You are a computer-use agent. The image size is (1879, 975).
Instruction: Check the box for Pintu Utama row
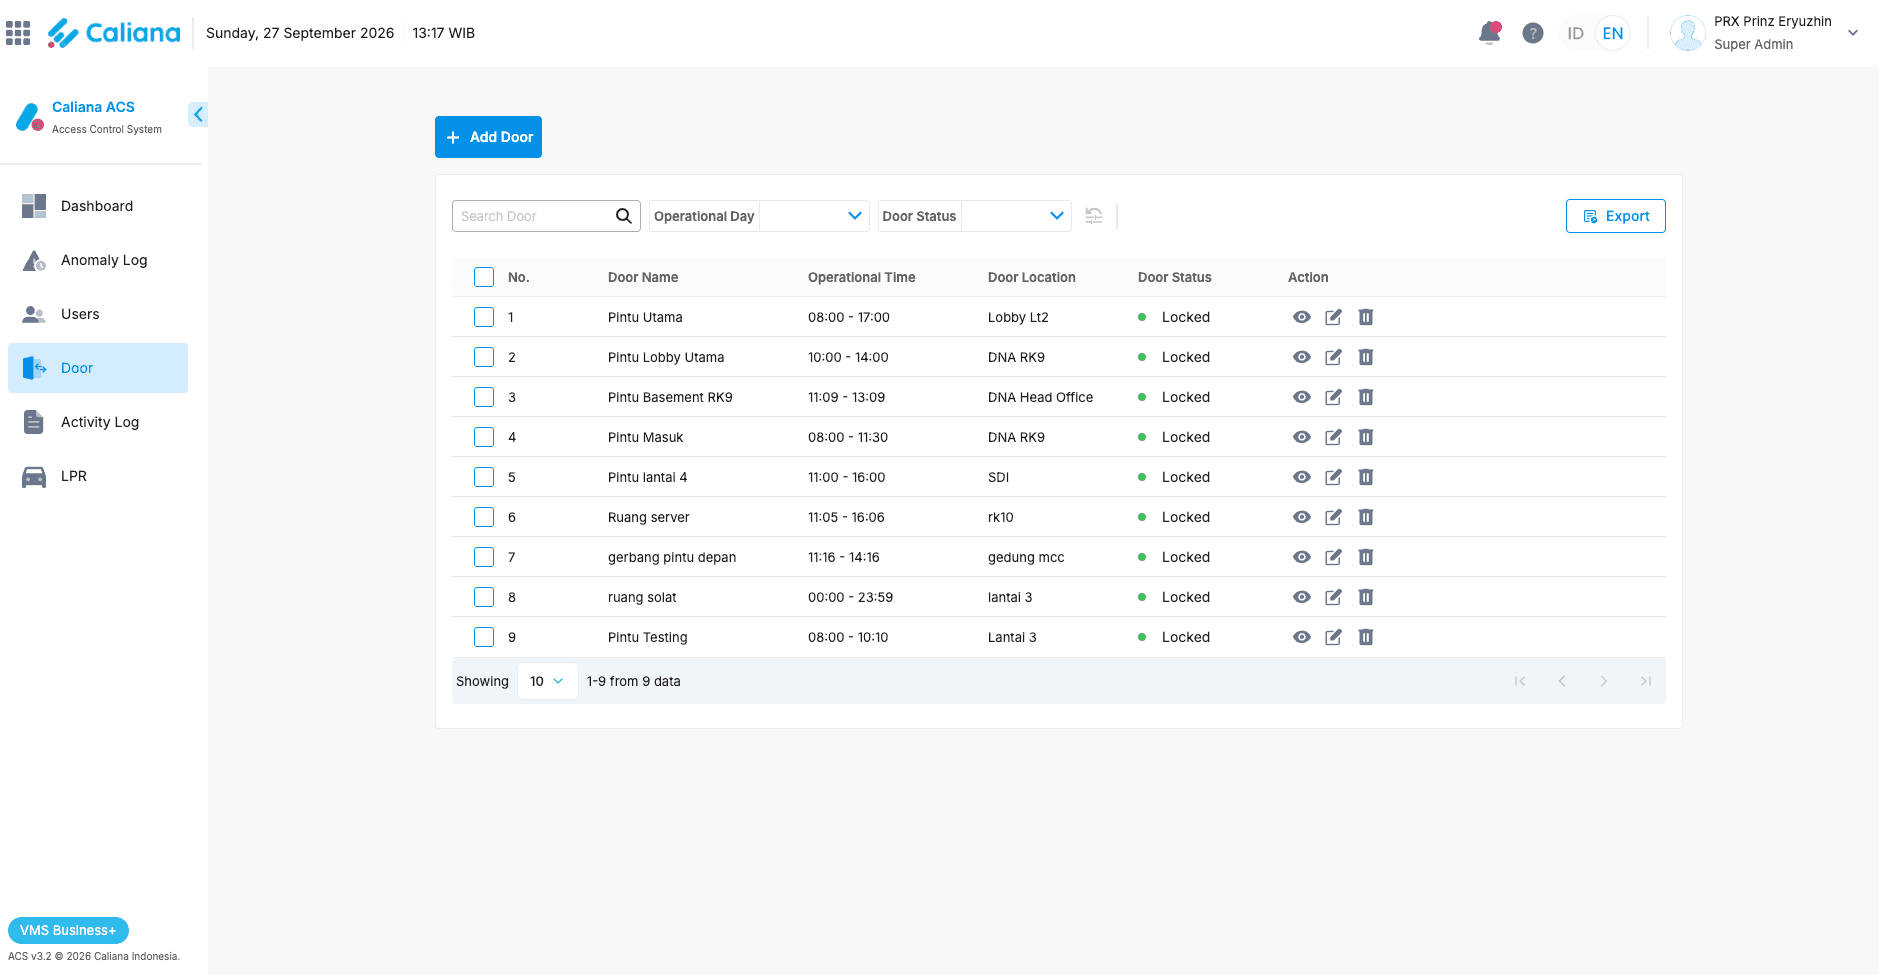[484, 317]
